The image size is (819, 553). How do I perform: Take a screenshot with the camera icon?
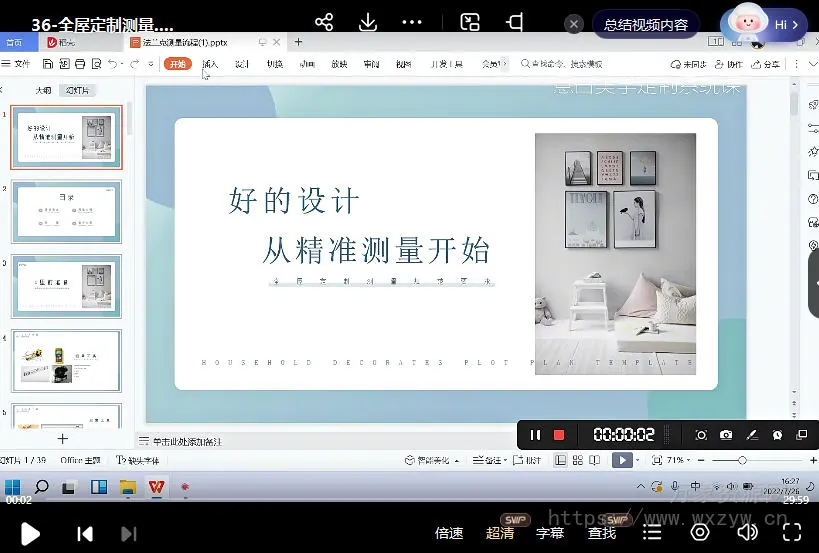[x=725, y=435]
